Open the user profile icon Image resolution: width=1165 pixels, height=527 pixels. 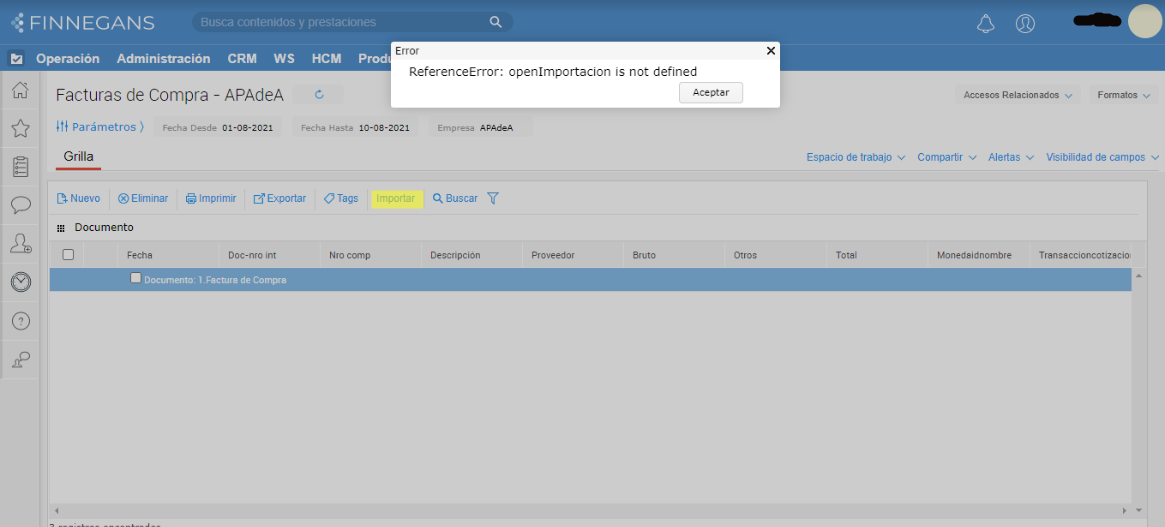pos(1025,23)
